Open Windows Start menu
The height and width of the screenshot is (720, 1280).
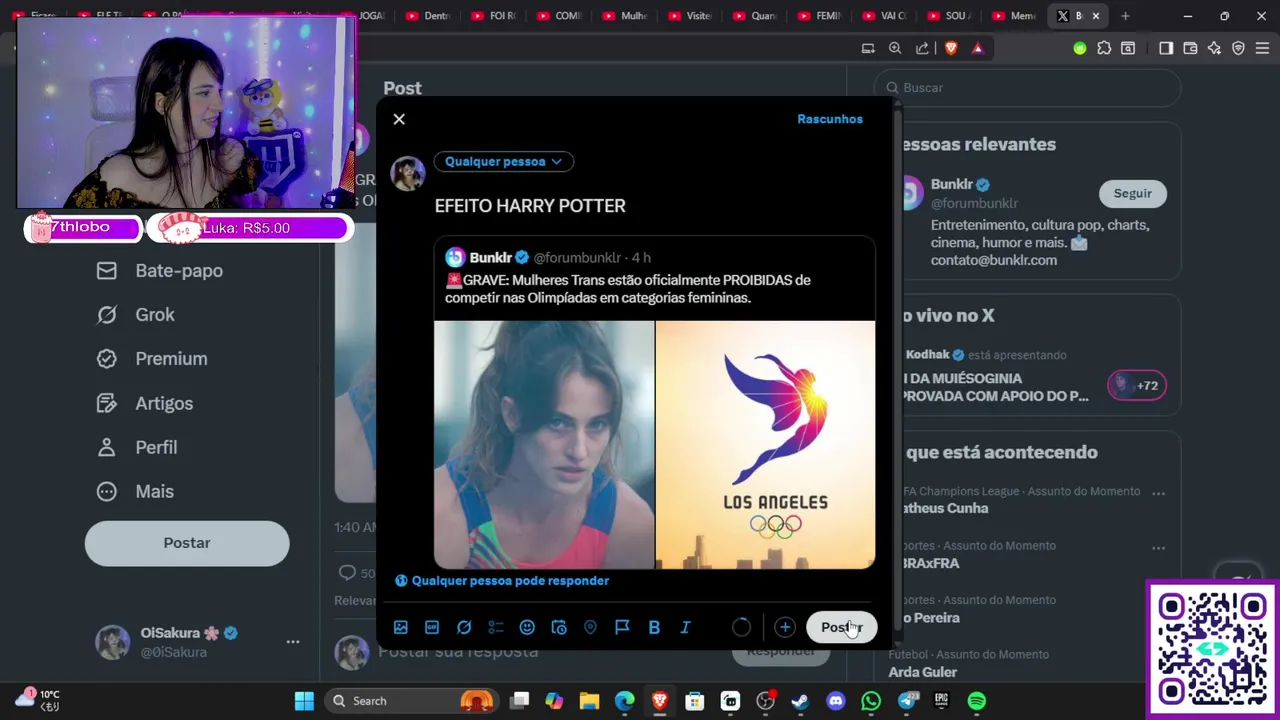pos(304,701)
